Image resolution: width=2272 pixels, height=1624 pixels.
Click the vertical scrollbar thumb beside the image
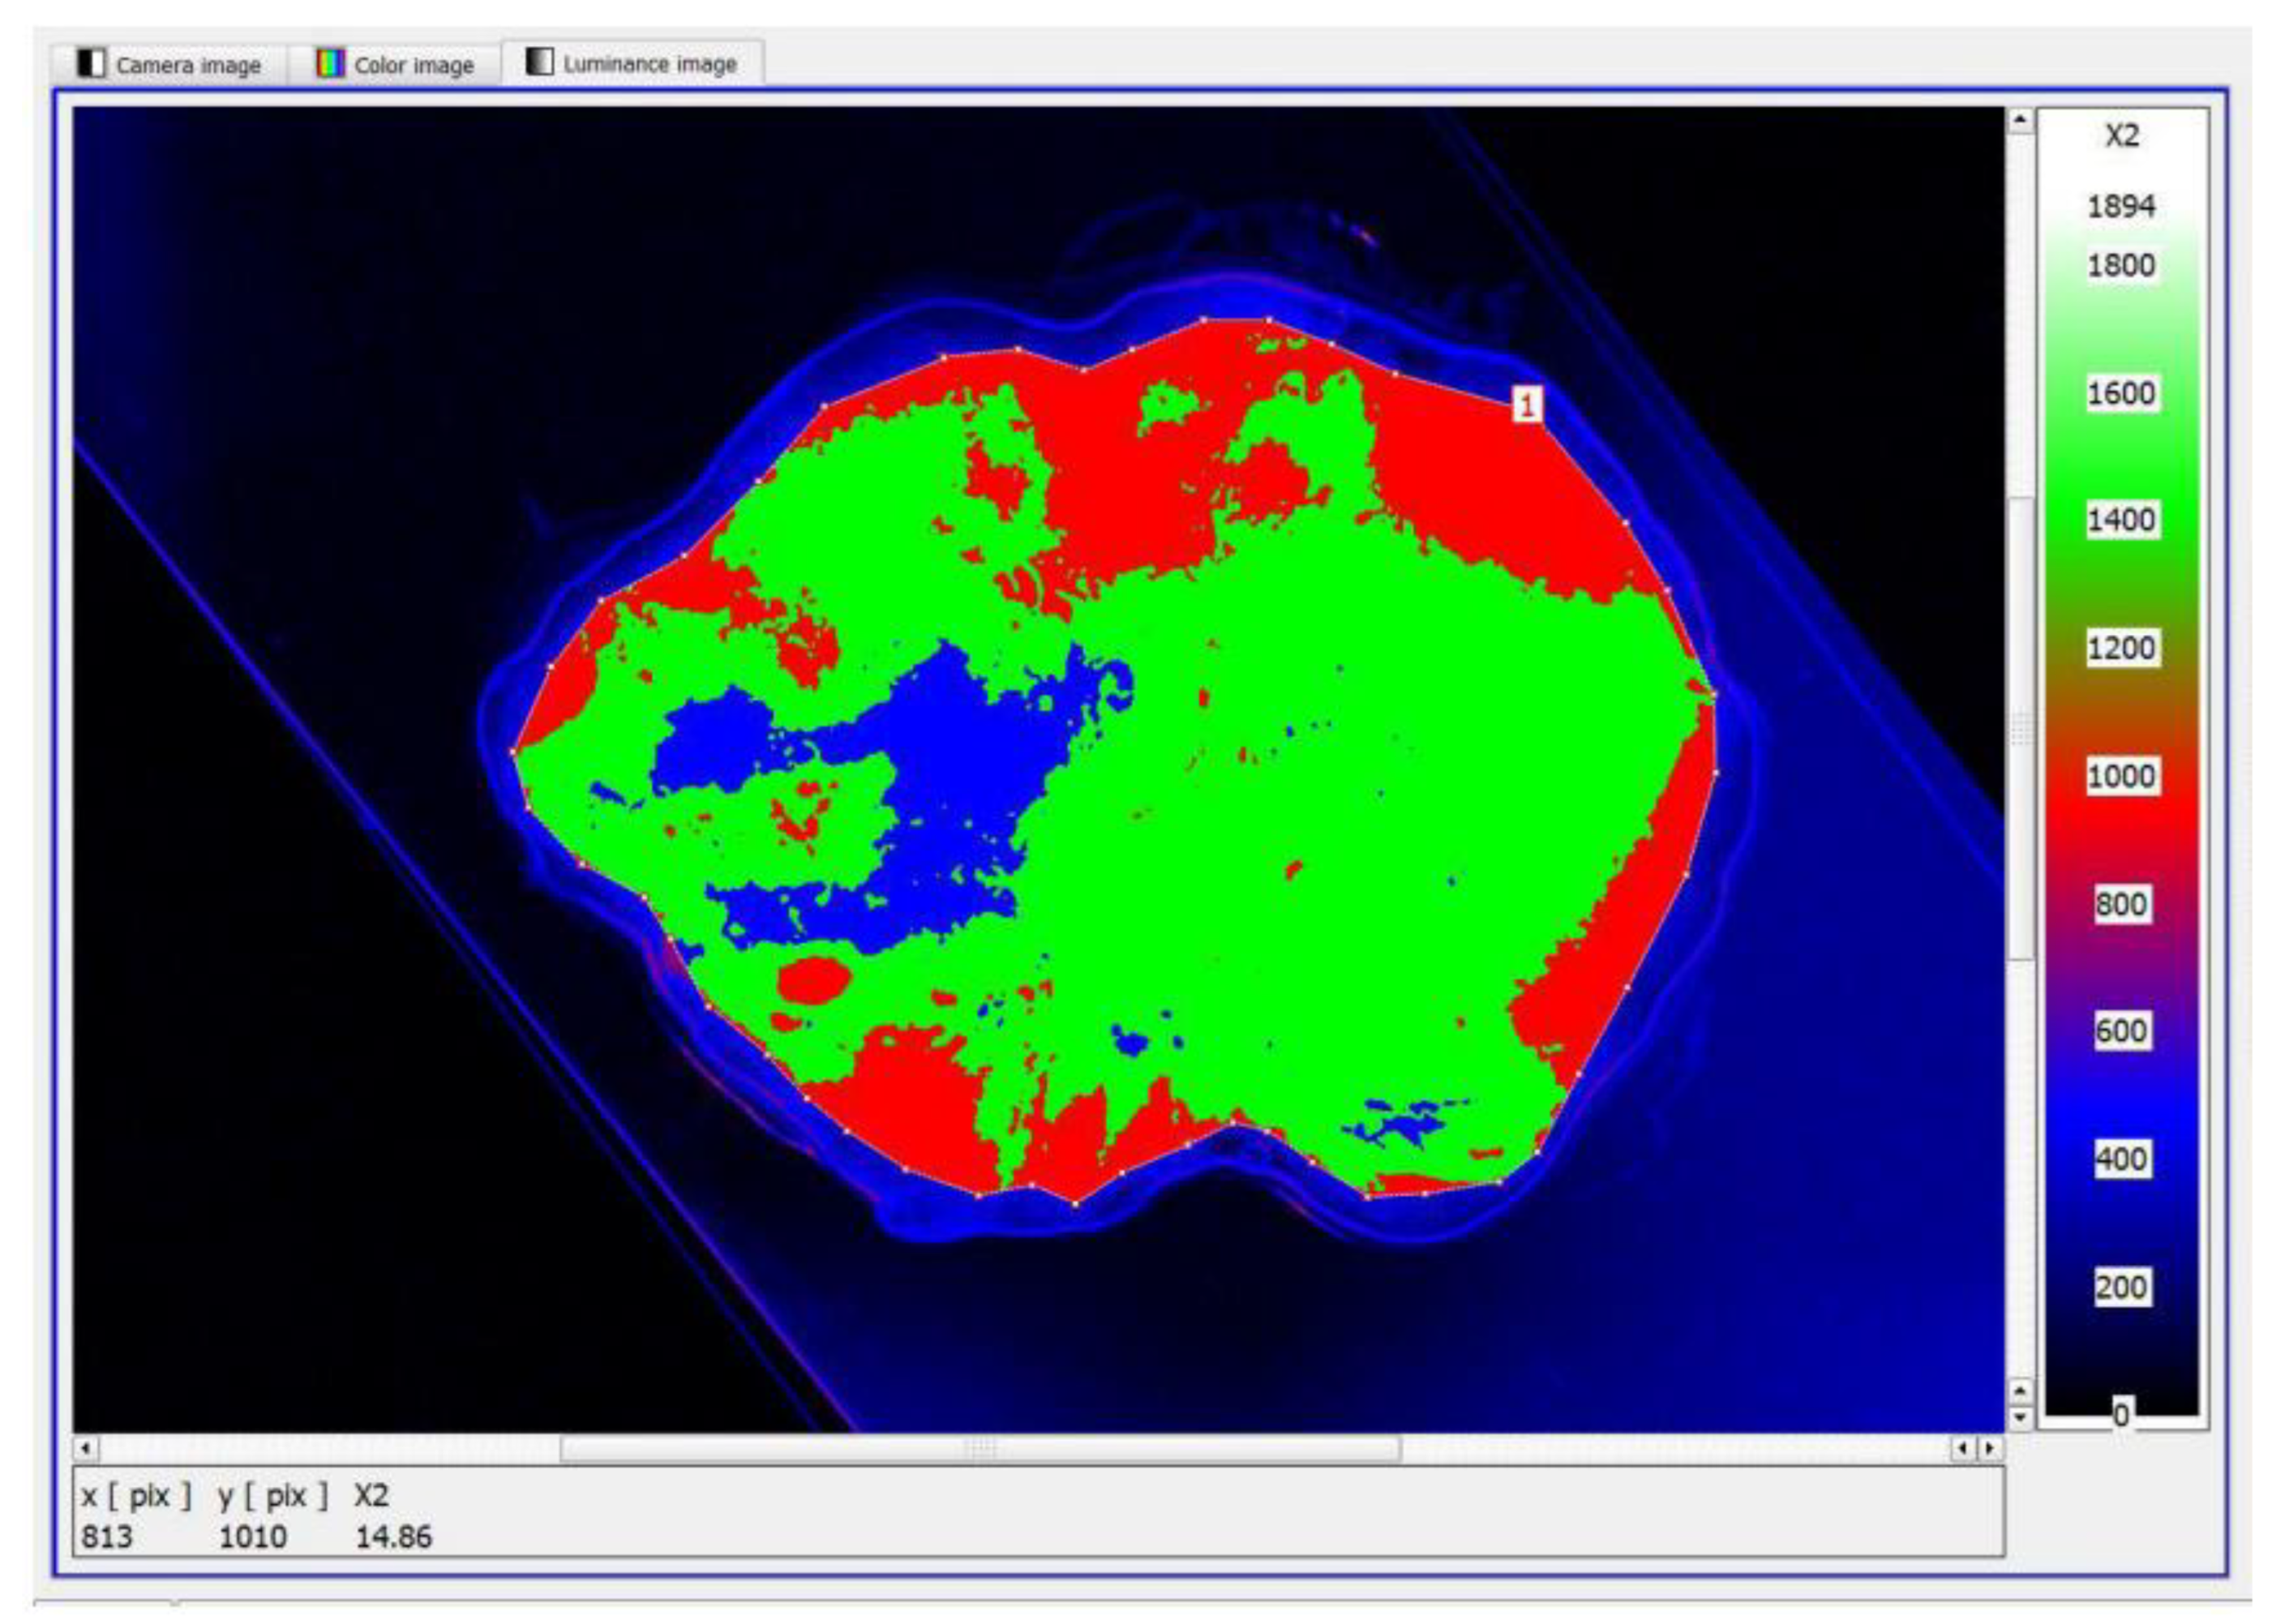2020,727
